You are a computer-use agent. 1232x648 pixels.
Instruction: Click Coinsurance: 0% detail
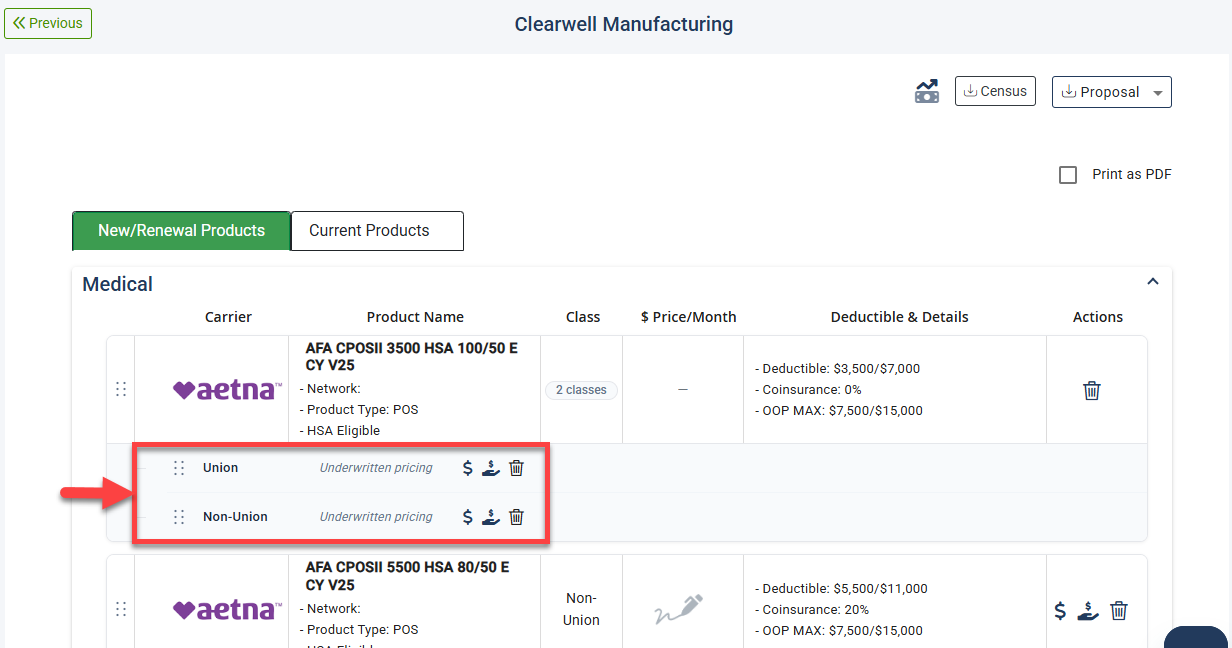coord(807,390)
